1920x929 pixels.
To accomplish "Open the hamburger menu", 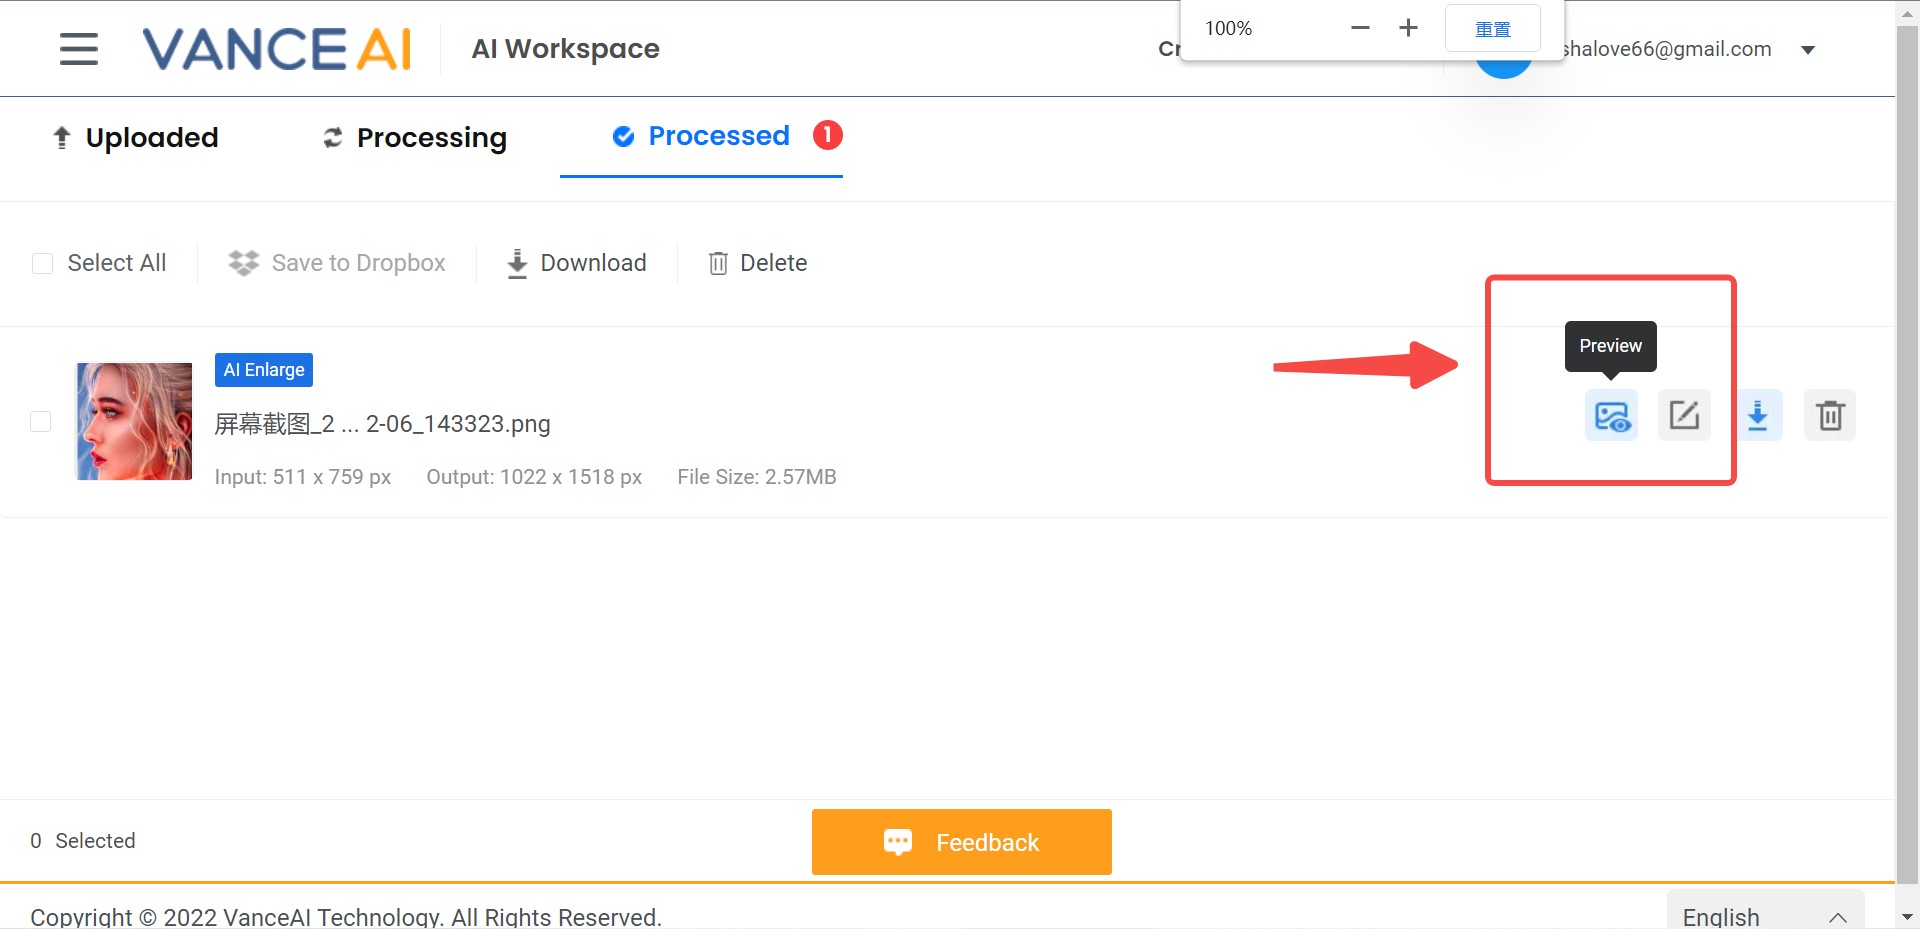I will pyautogui.click(x=79, y=49).
